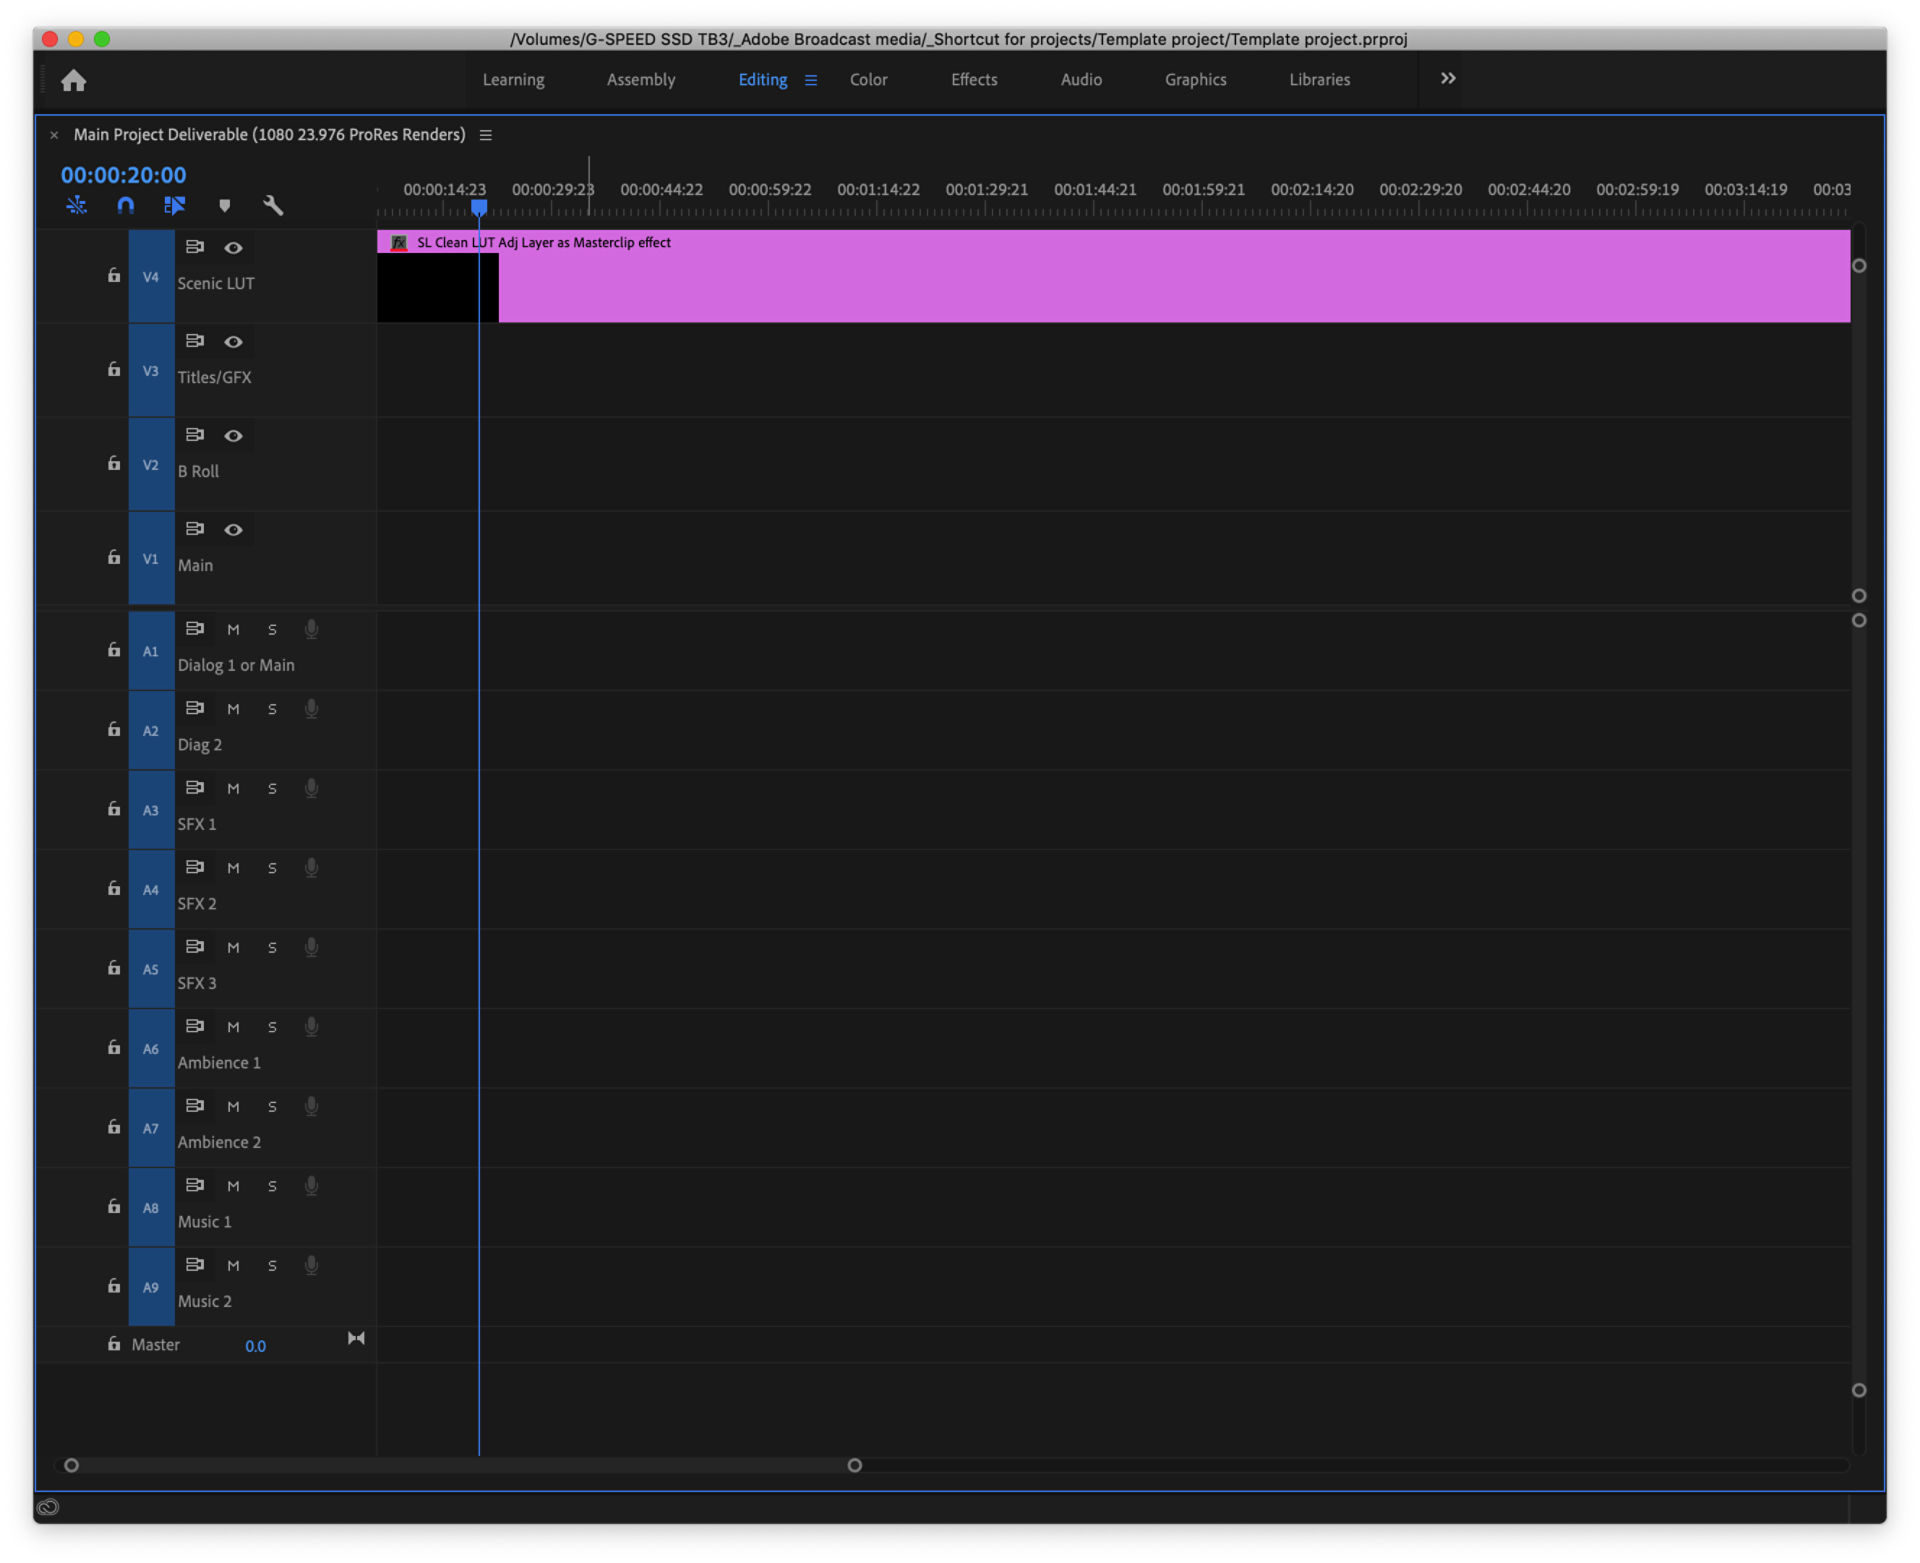Viewport: 1920px width, 1563px height.
Task: Enable voice-over record on A1 track
Action: pyautogui.click(x=312, y=629)
